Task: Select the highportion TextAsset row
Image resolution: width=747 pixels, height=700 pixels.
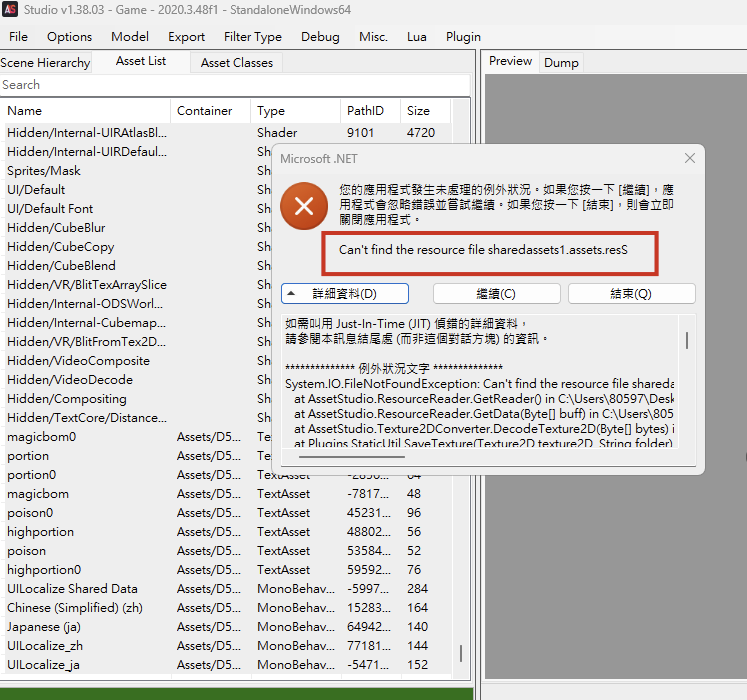Action: coord(229,532)
